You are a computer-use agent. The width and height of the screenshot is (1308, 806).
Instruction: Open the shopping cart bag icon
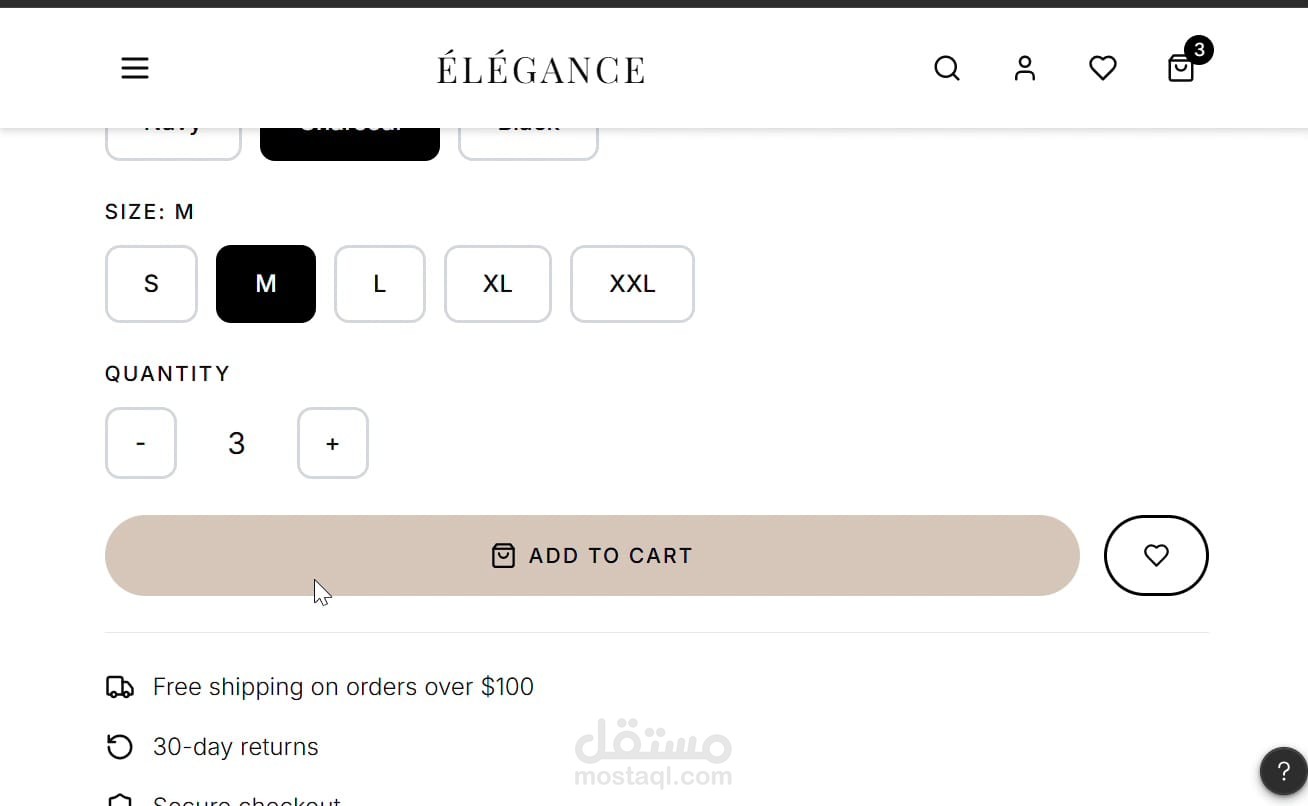click(x=1181, y=68)
